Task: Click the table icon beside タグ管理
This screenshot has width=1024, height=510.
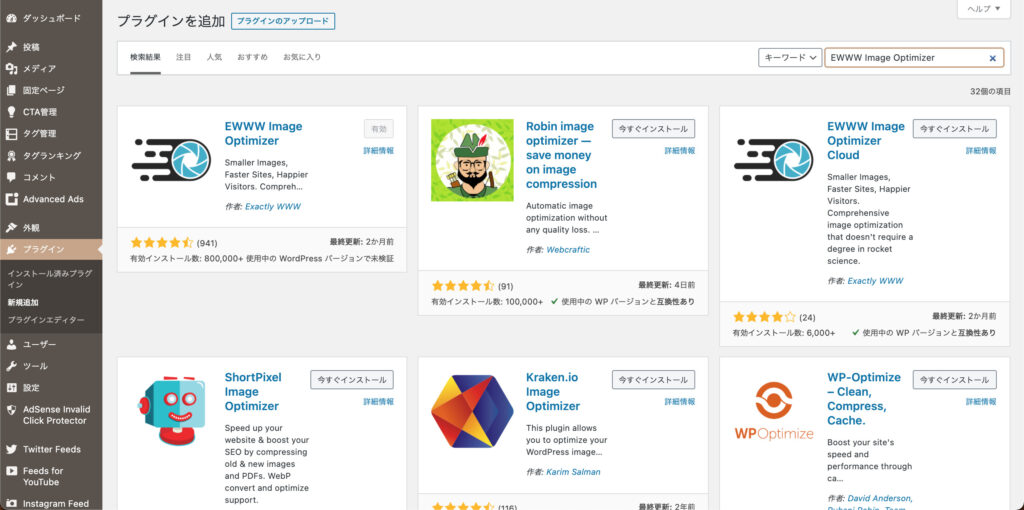Action: 10,134
